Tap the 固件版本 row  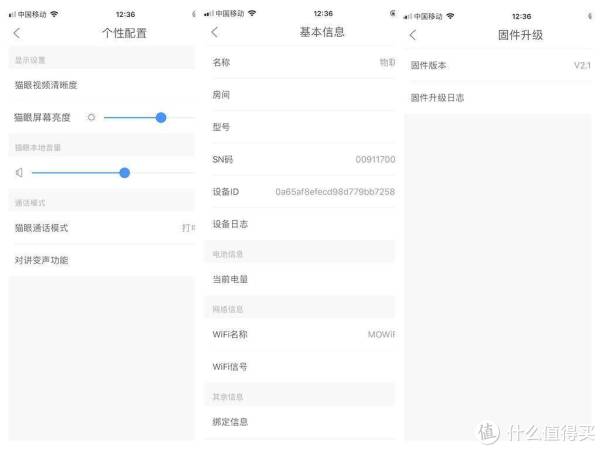point(500,65)
